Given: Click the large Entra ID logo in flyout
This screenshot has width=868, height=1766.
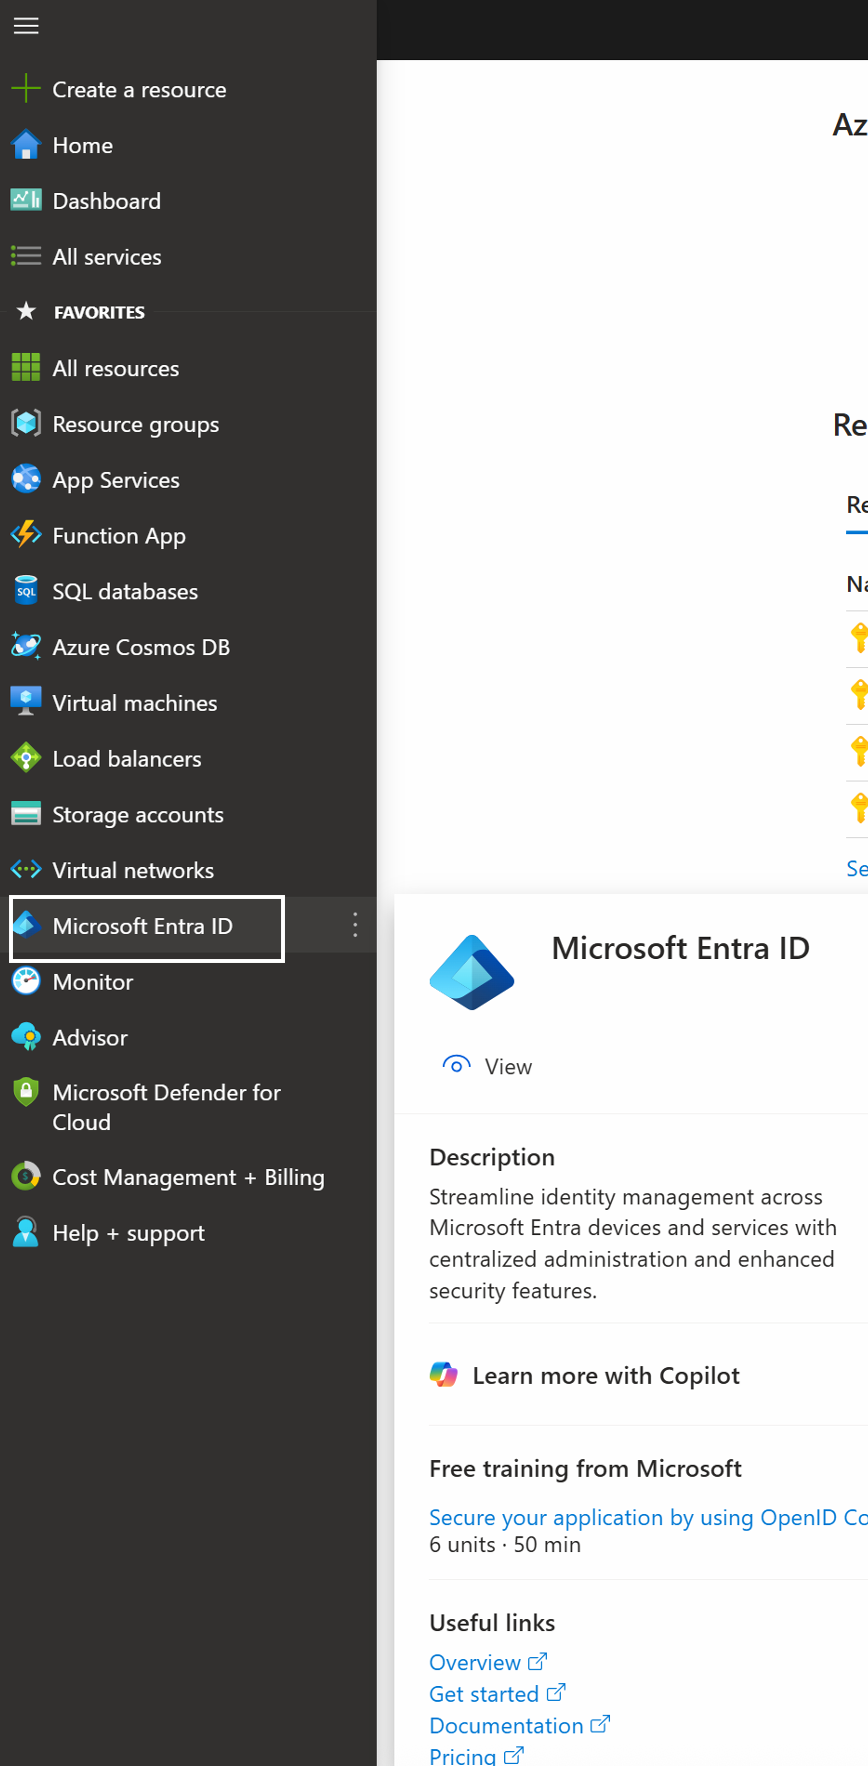Looking at the screenshot, I should [x=472, y=972].
